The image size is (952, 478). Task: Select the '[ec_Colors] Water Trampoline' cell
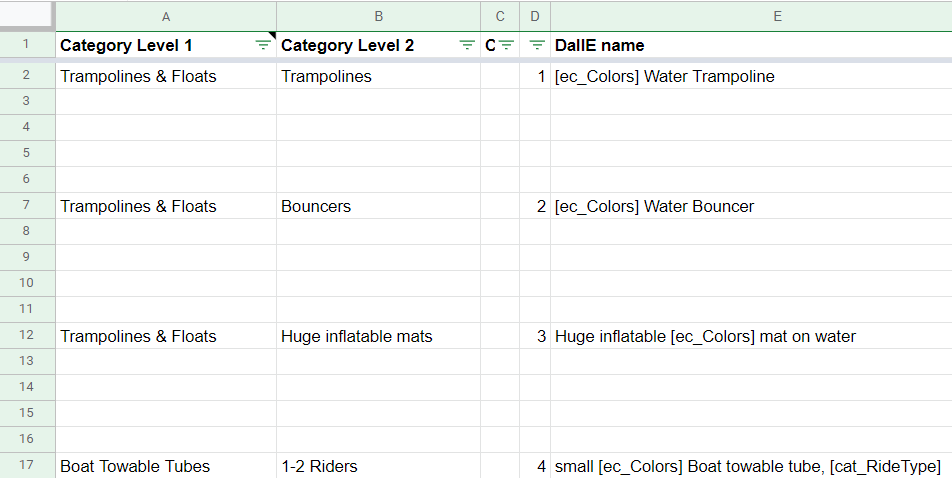751,76
